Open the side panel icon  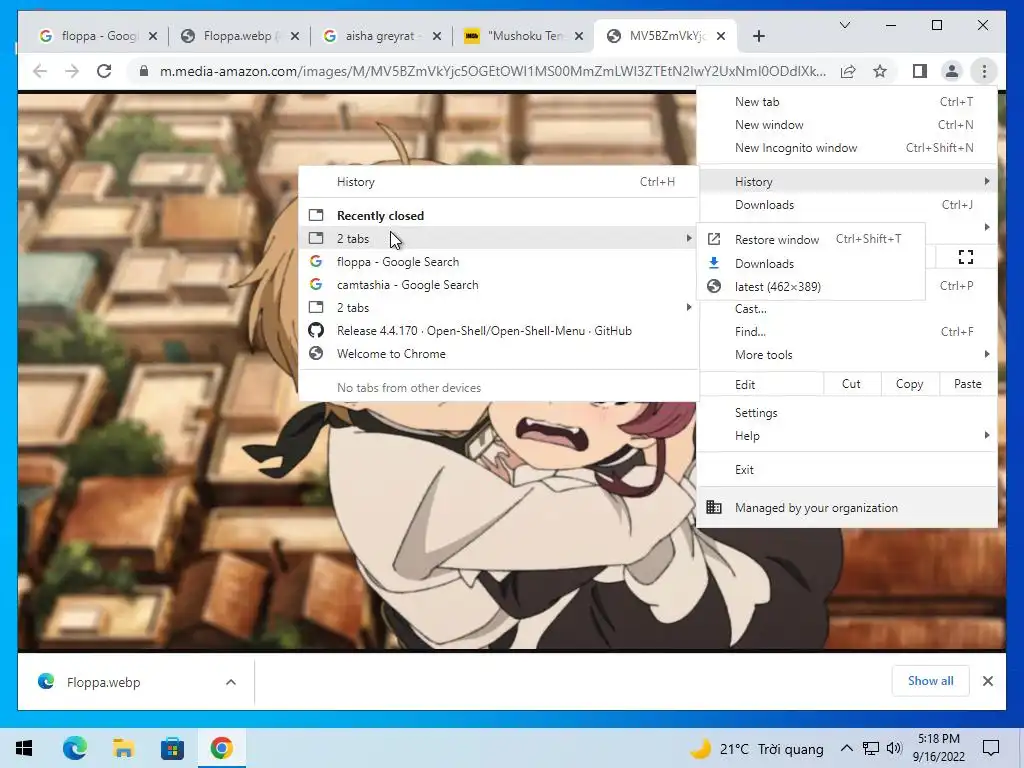pos(920,71)
